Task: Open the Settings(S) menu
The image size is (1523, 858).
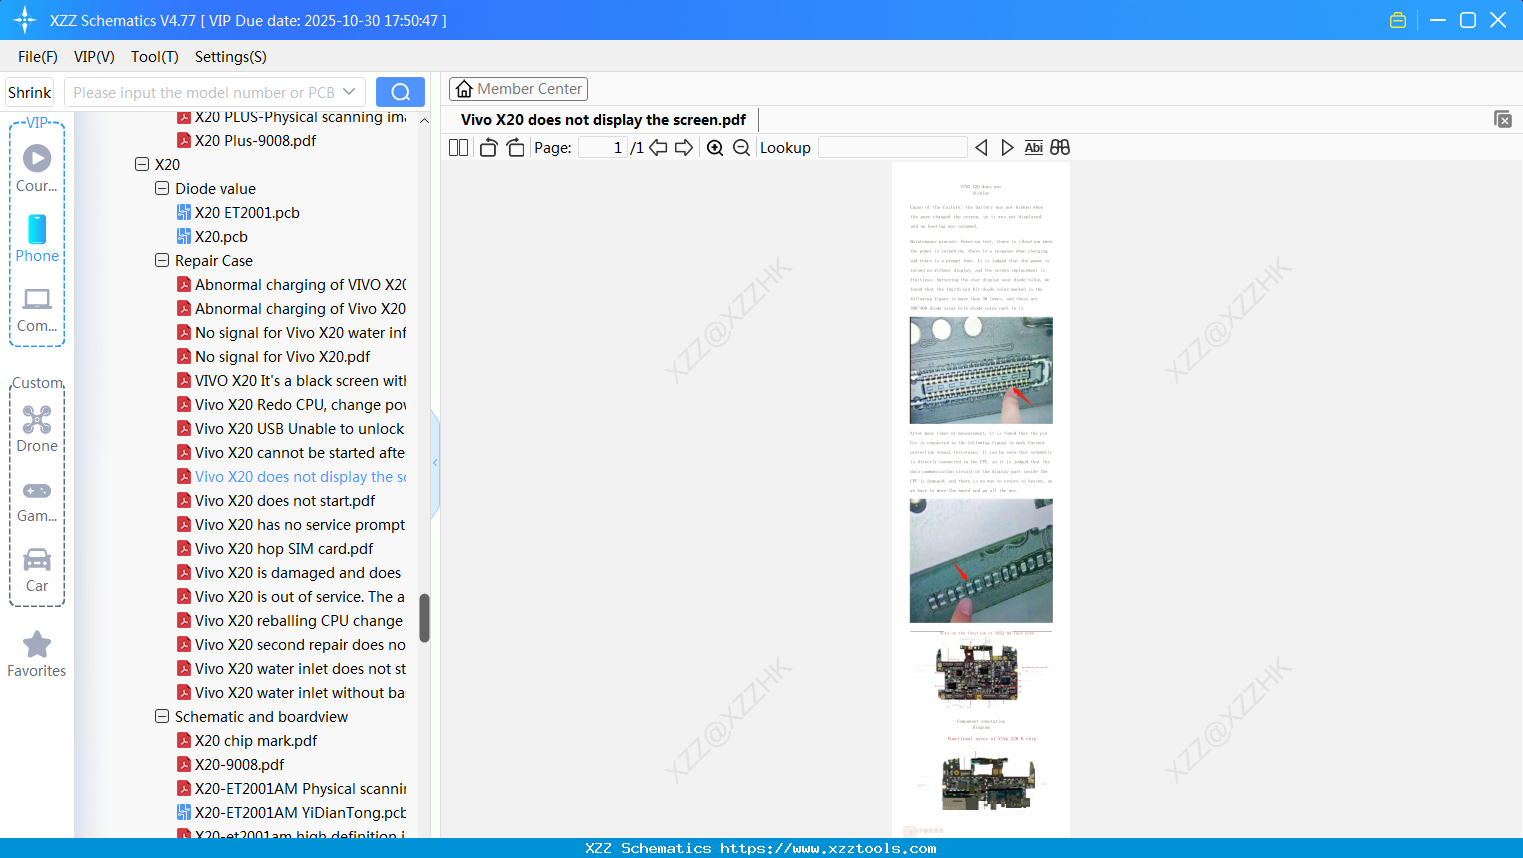Action: 231,57
